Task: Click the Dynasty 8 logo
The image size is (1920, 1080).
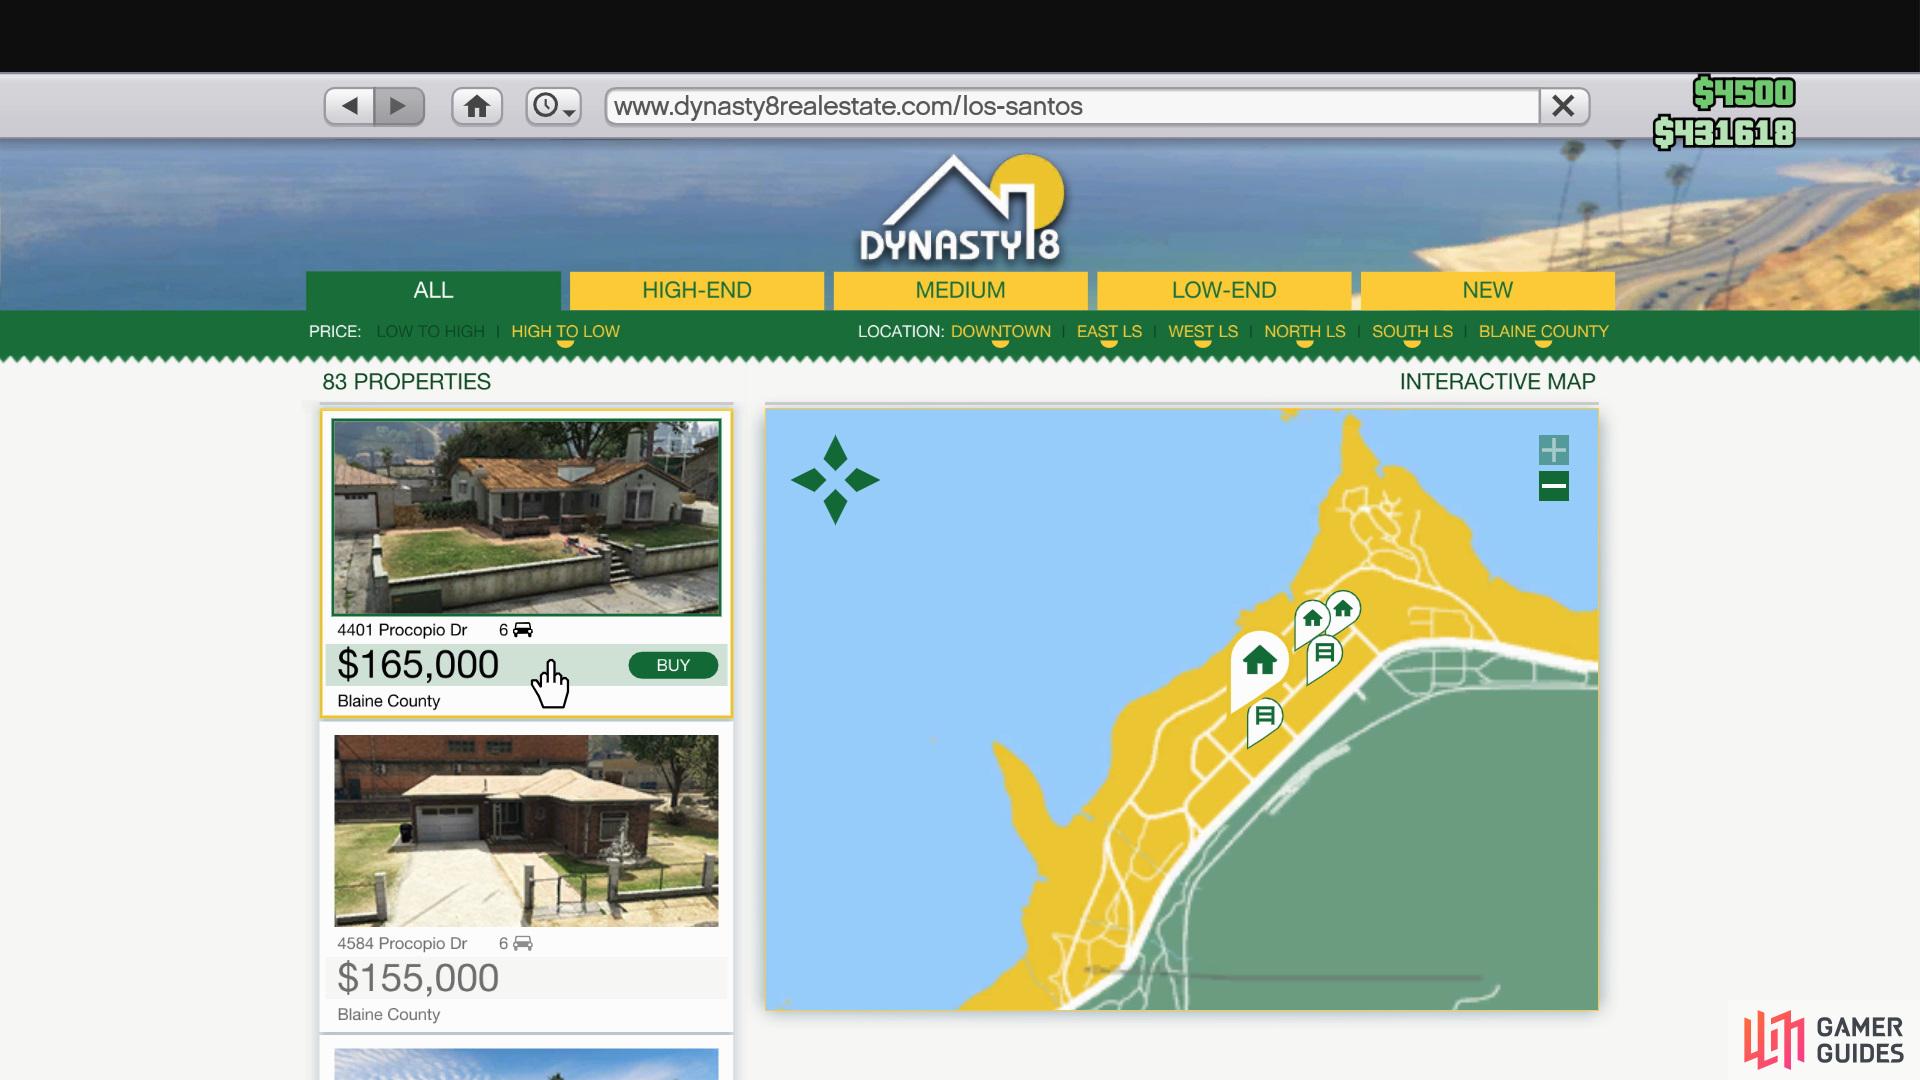Action: (x=960, y=209)
